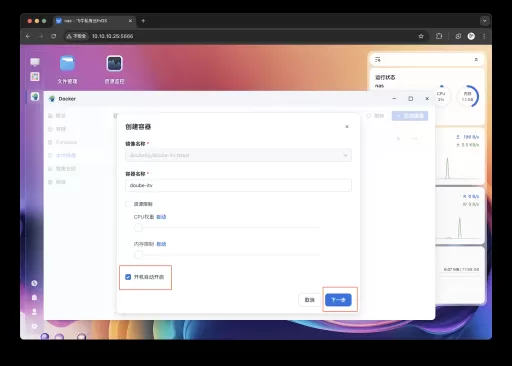Image resolution: width=512 pixels, height=366 pixels.
Task: Click the blue add-image button in Docker toolbar
Action: pyautogui.click(x=410, y=116)
